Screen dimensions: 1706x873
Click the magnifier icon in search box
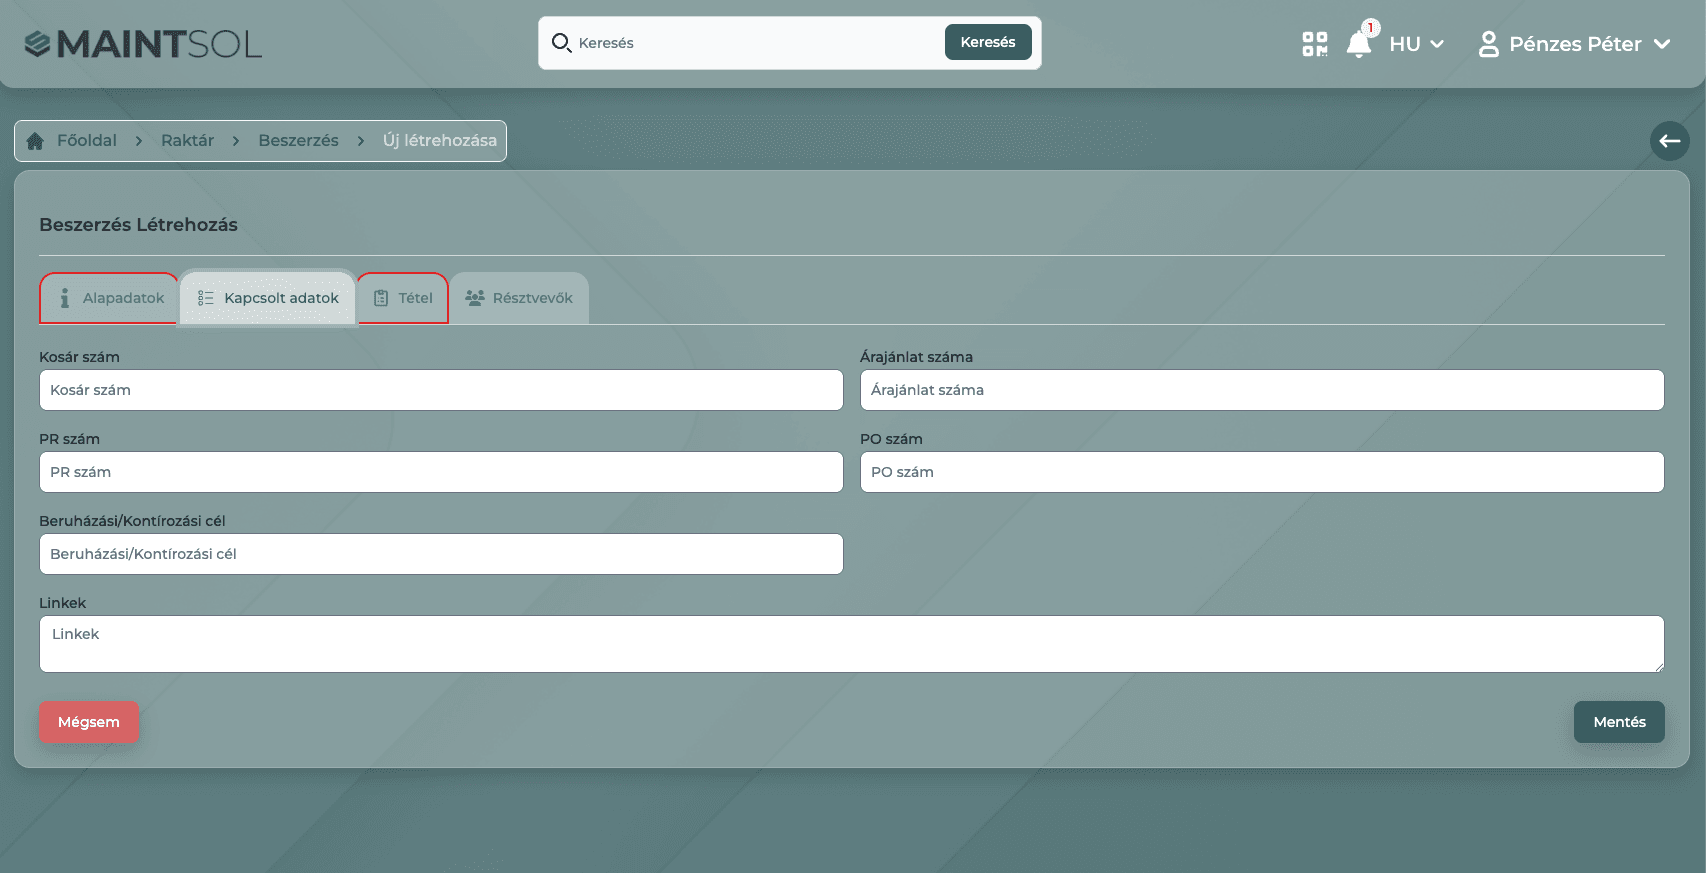[x=561, y=43]
